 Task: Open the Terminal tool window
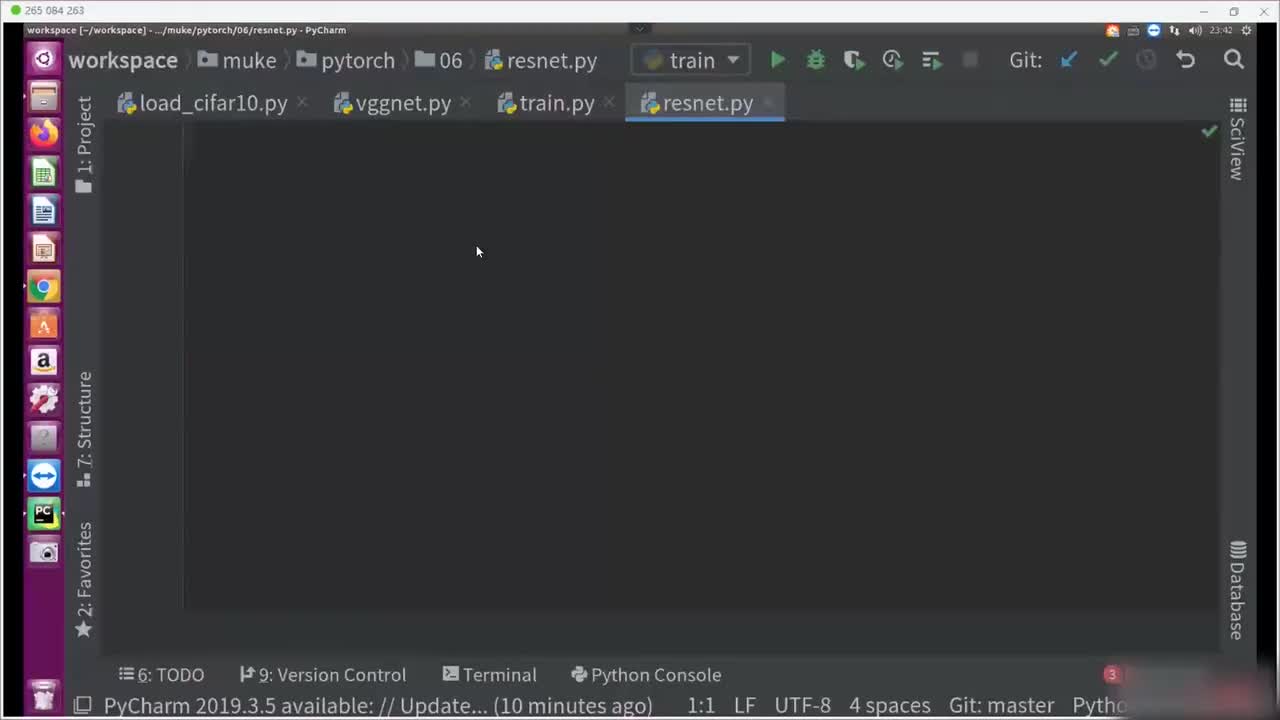point(490,675)
